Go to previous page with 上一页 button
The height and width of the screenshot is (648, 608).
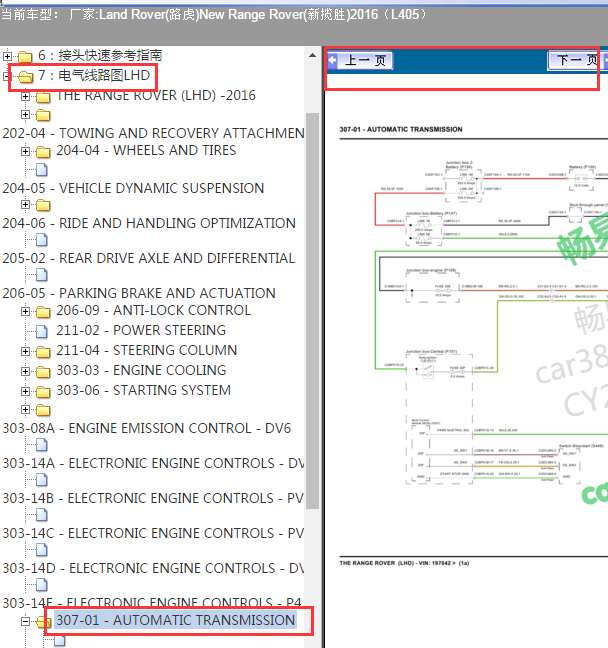click(x=360, y=61)
